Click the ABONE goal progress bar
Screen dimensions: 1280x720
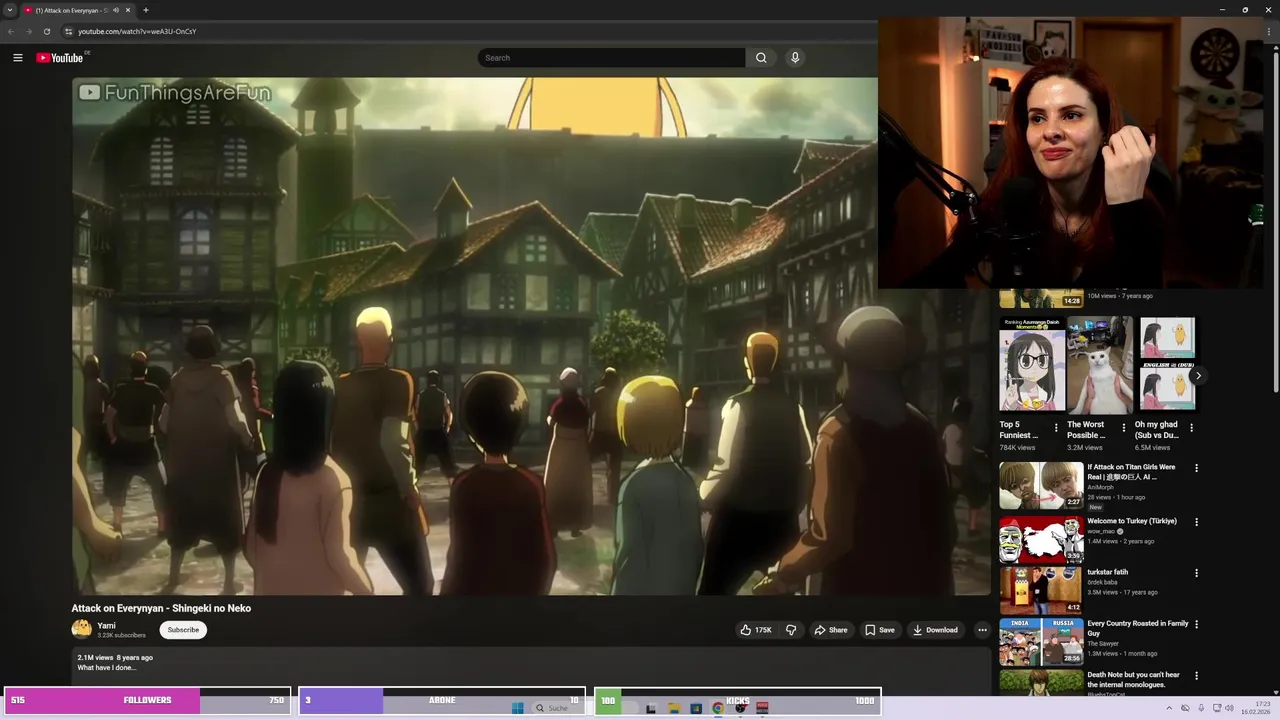pos(442,700)
